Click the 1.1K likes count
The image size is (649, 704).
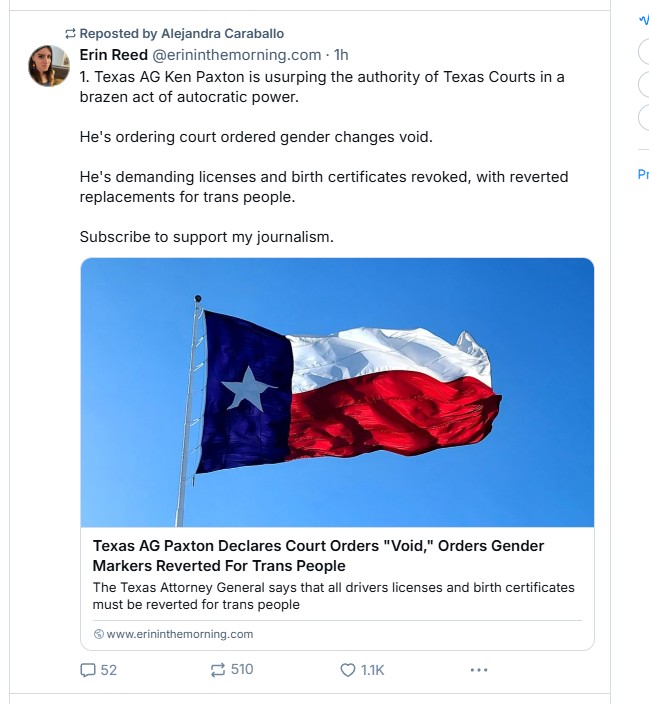(372, 670)
